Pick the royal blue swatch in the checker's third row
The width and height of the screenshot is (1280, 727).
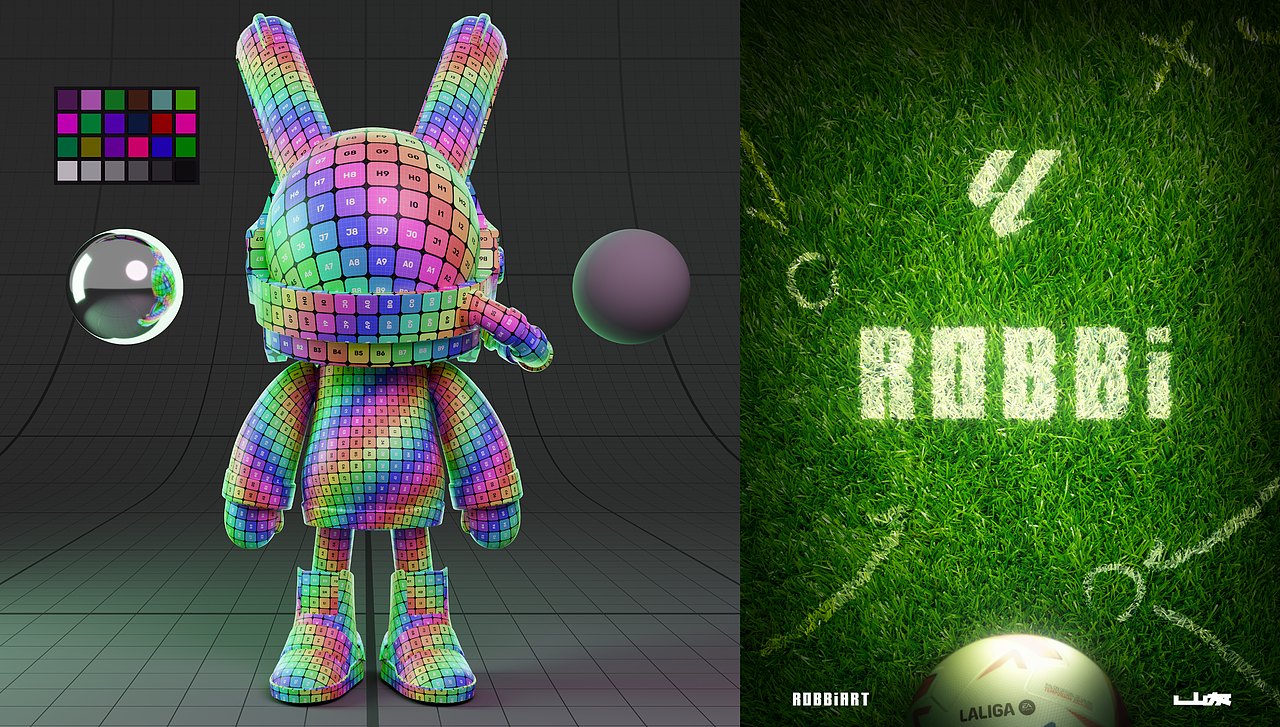click(162, 146)
